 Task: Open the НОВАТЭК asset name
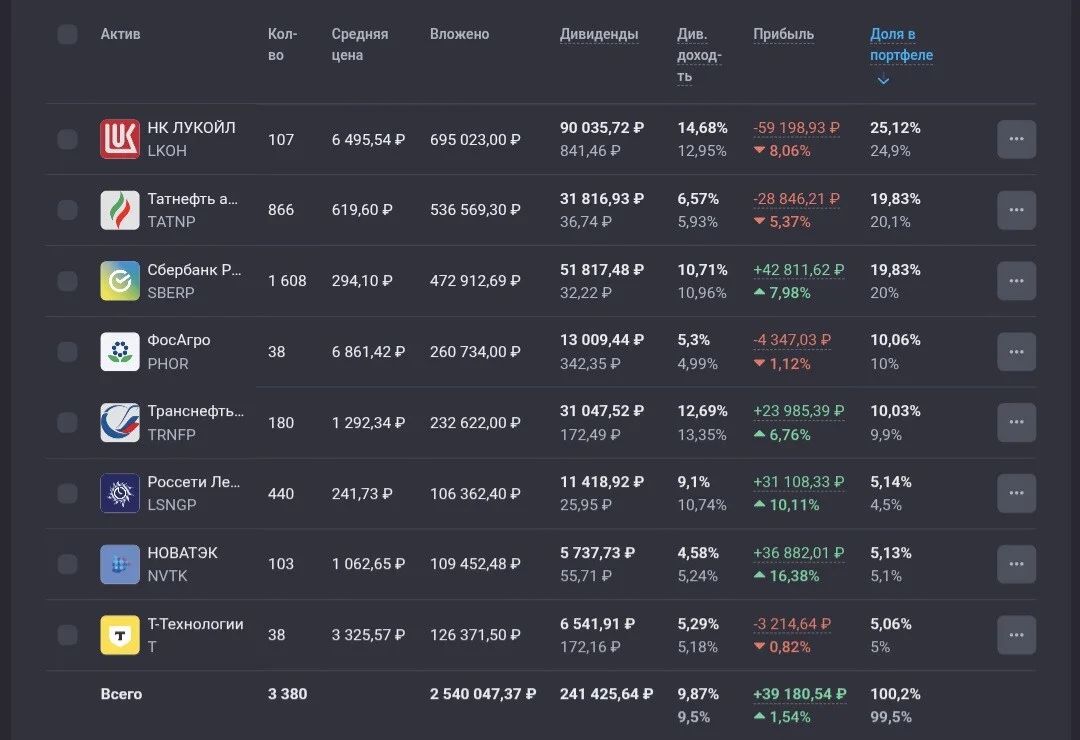click(183, 553)
